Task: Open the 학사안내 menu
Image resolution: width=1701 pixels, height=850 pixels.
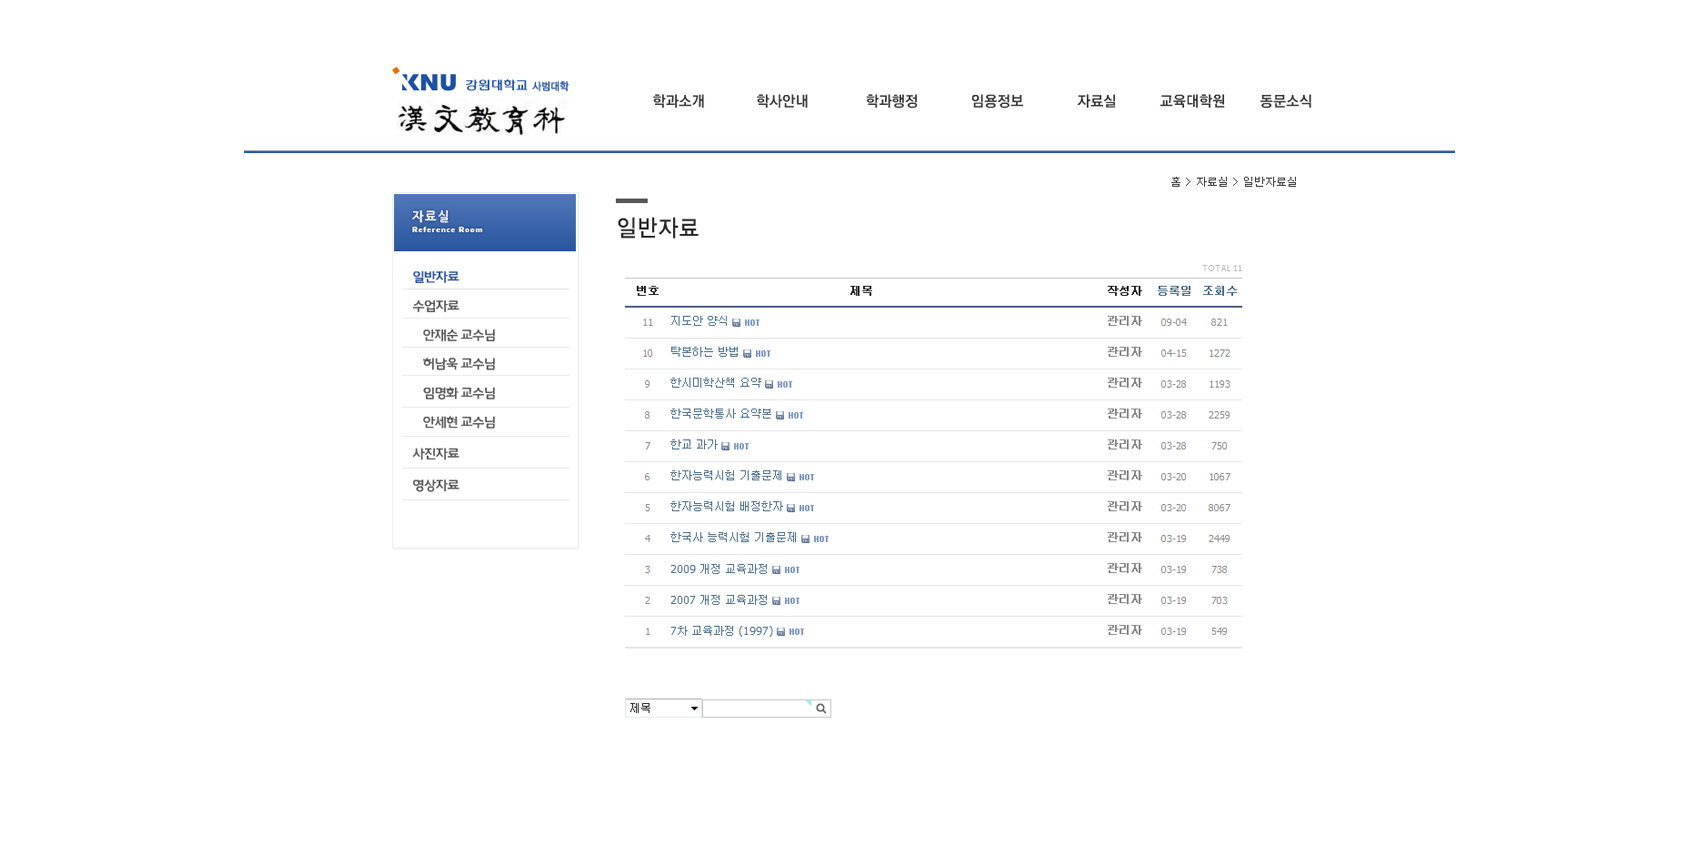Action: pyautogui.click(x=782, y=101)
